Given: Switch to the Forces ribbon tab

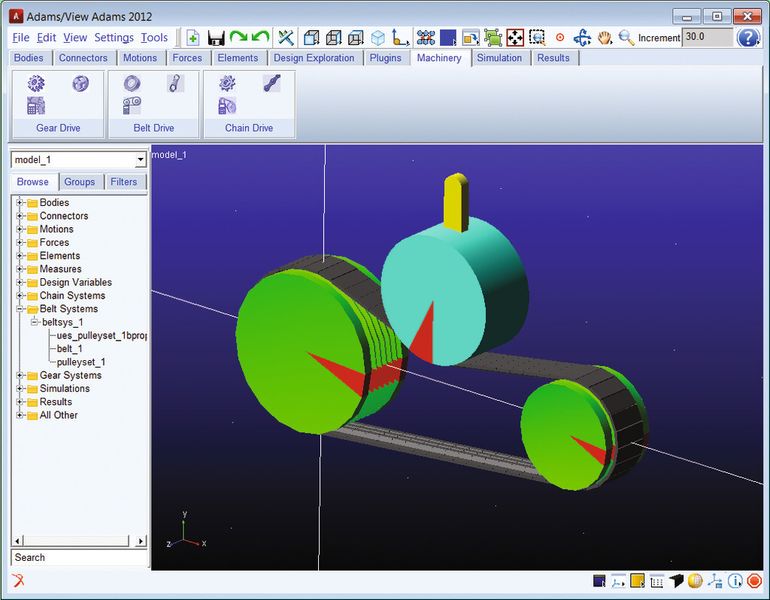Looking at the screenshot, I should tap(187, 58).
